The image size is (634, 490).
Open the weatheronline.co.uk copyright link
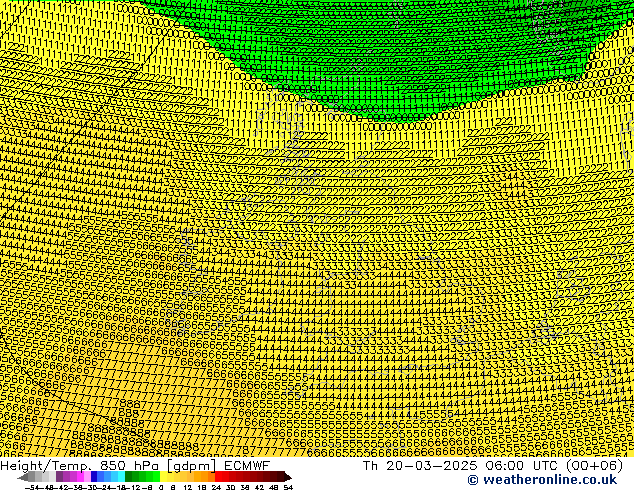tap(542, 480)
